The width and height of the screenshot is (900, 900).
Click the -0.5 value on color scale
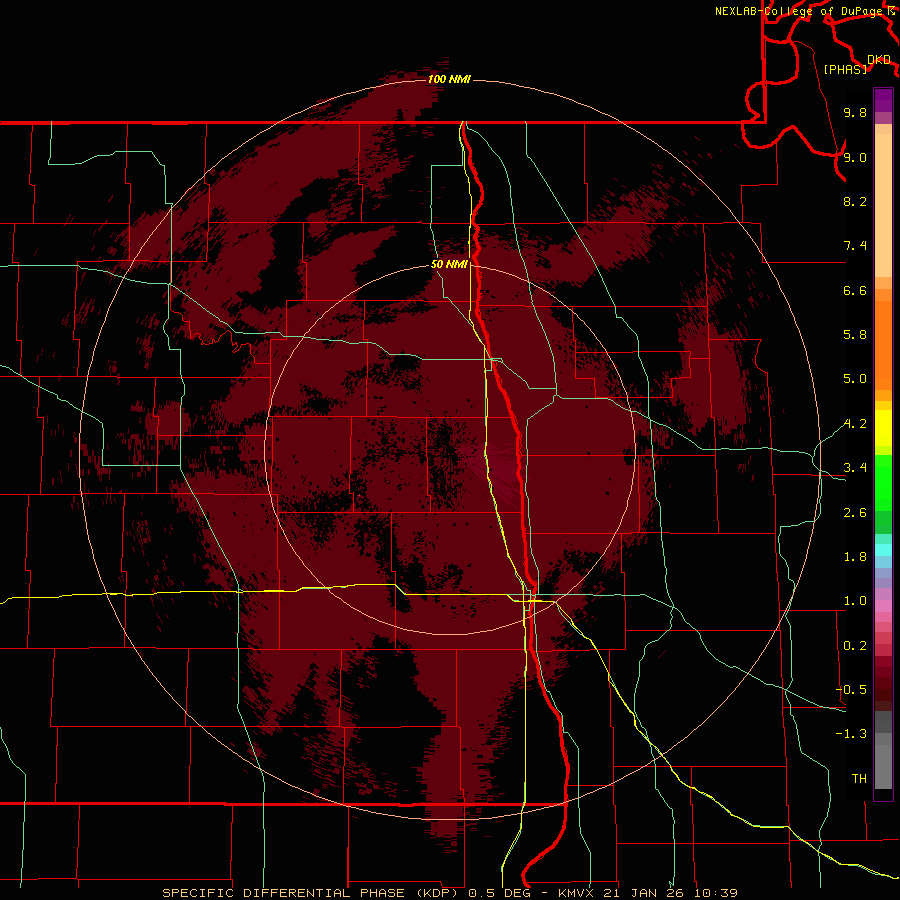(x=851, y=690)
